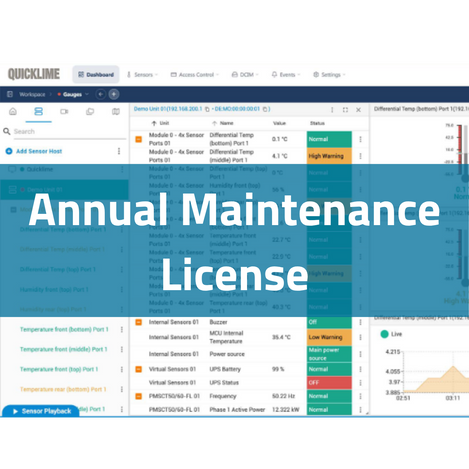469x469 pixels.
Task: Open options for Phase 1 Active Power row
Action: coord(360,410)
